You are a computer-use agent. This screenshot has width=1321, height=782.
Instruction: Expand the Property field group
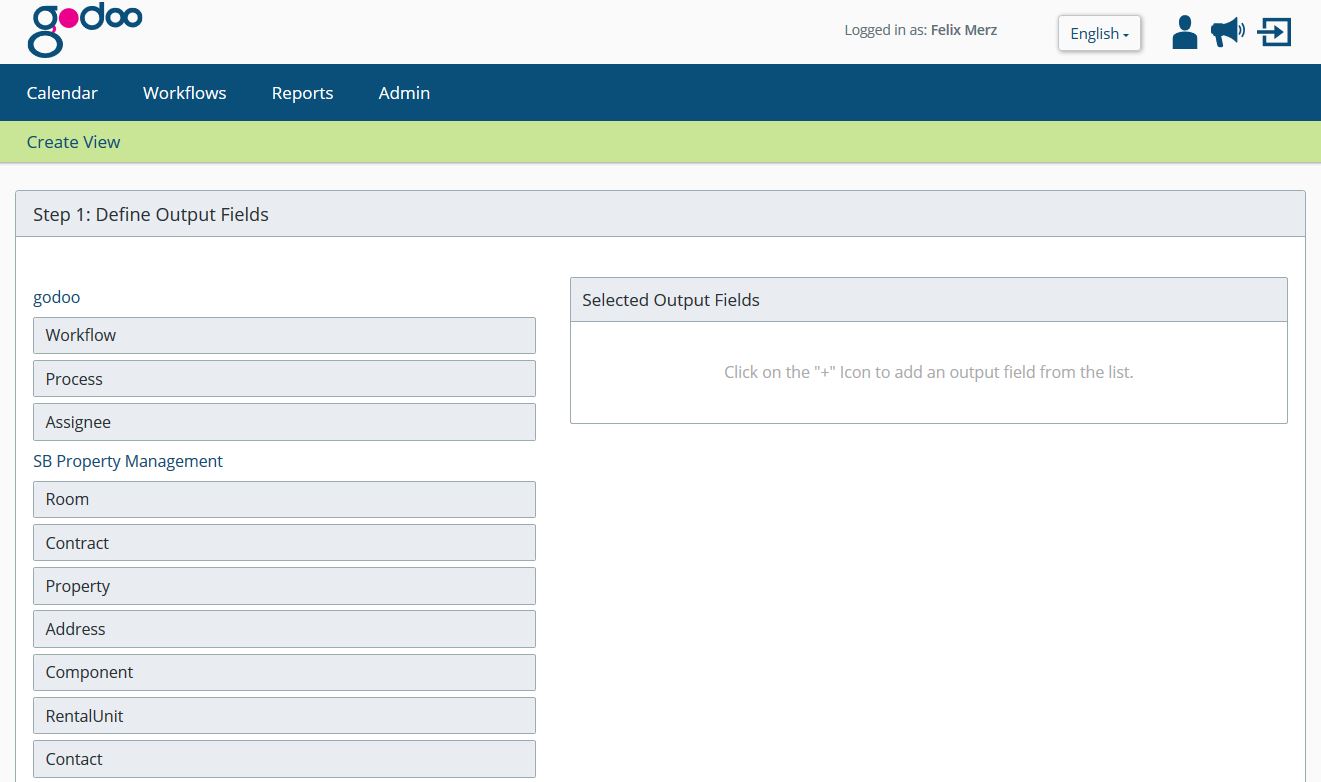click(x=284, y=586)
